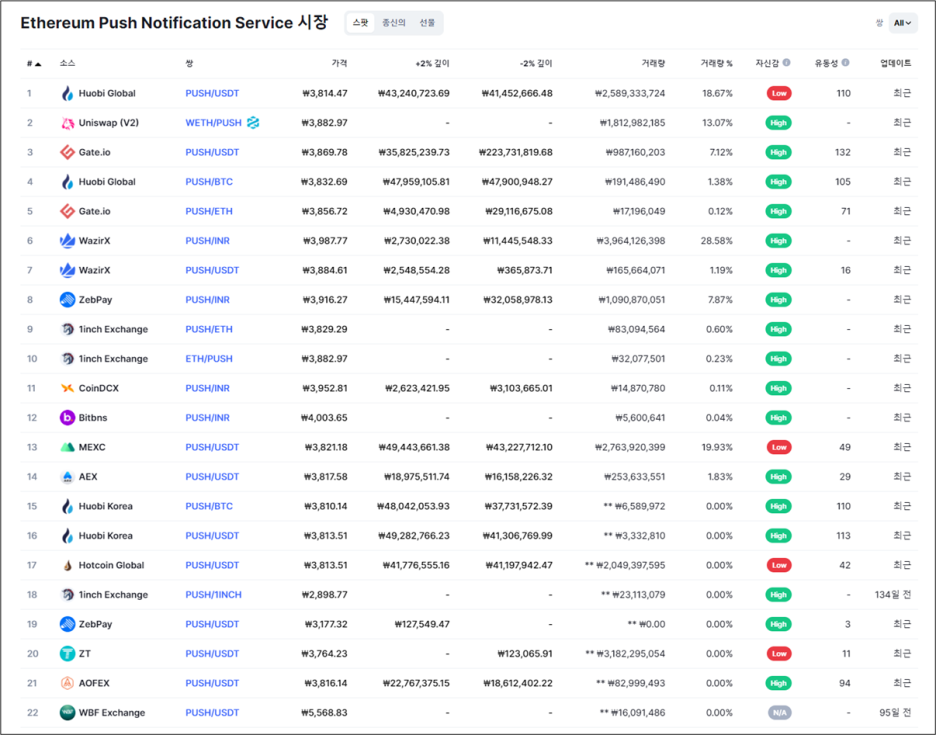Click the Gate.io logo in row 5

(67, 211)
